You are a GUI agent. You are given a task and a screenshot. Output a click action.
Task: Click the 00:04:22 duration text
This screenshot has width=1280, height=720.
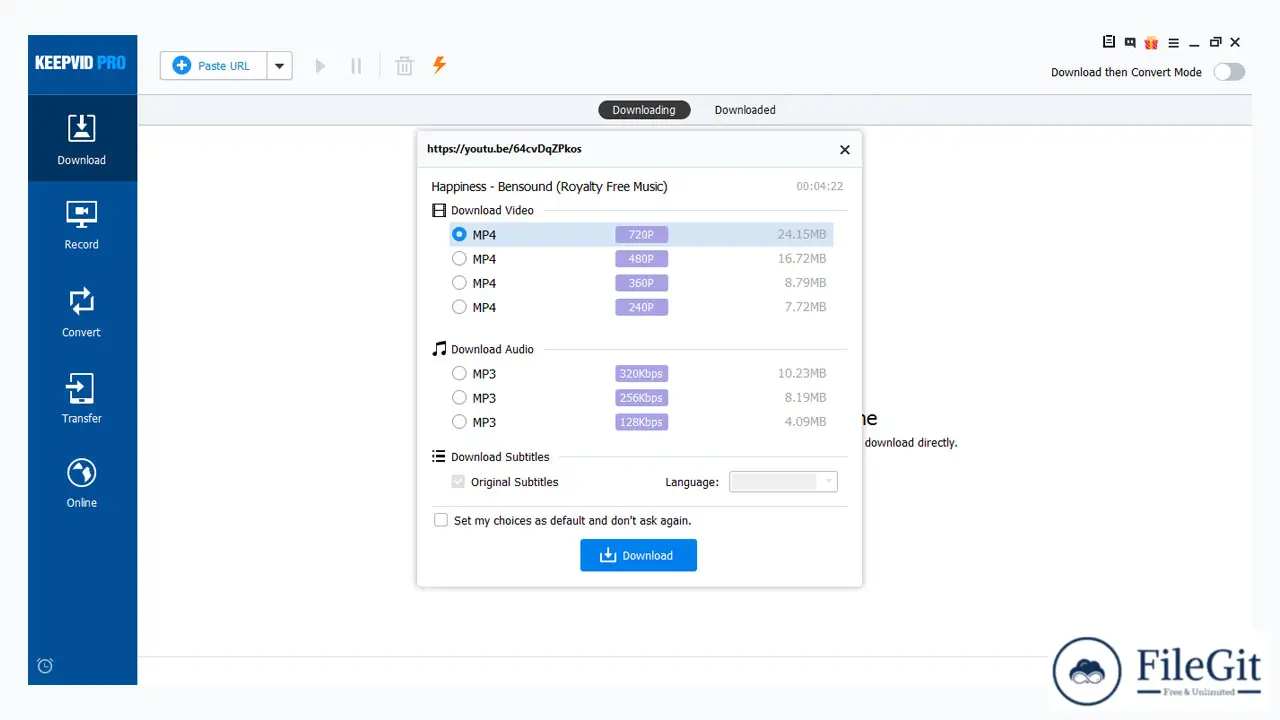click(x=819, y=187)
